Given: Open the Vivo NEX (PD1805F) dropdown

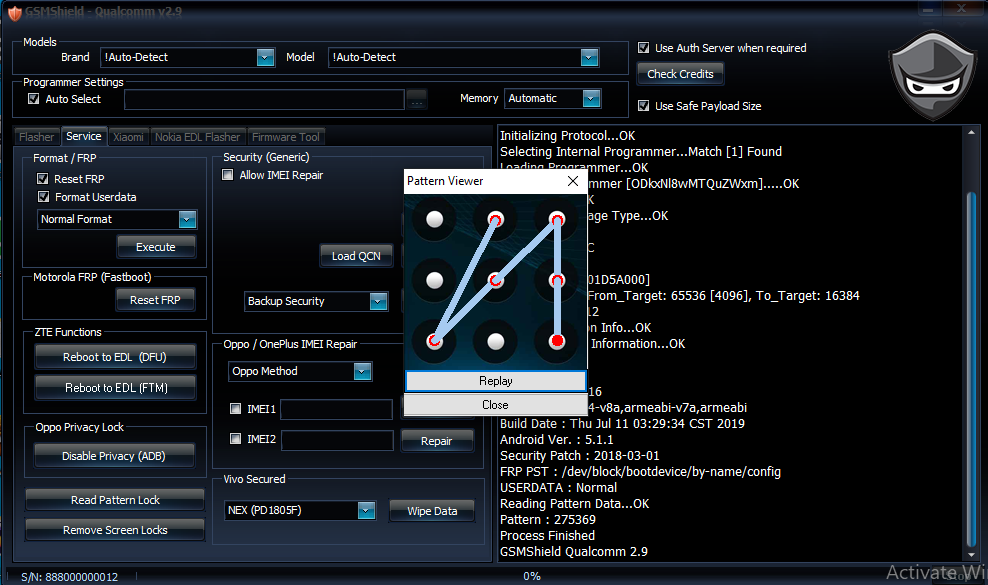Looking at the screenshot, I should click(x=366, y=511).
